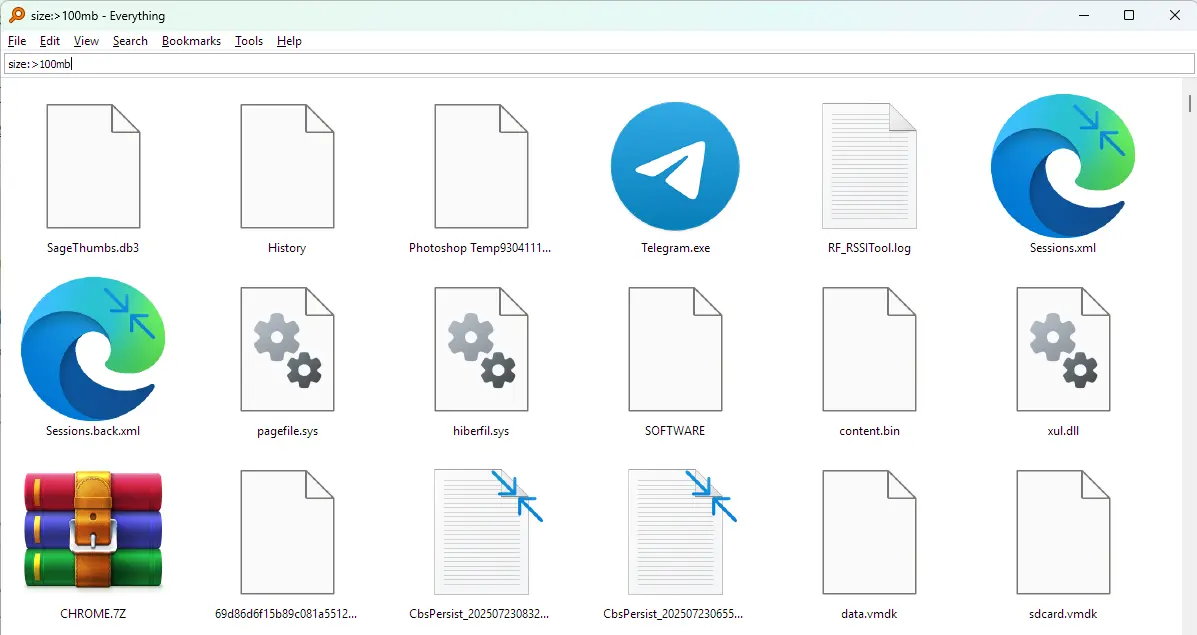Select the CHROME.7Z archive icon
This screenshot has height=635, width=1197.
tap(93, 531)
